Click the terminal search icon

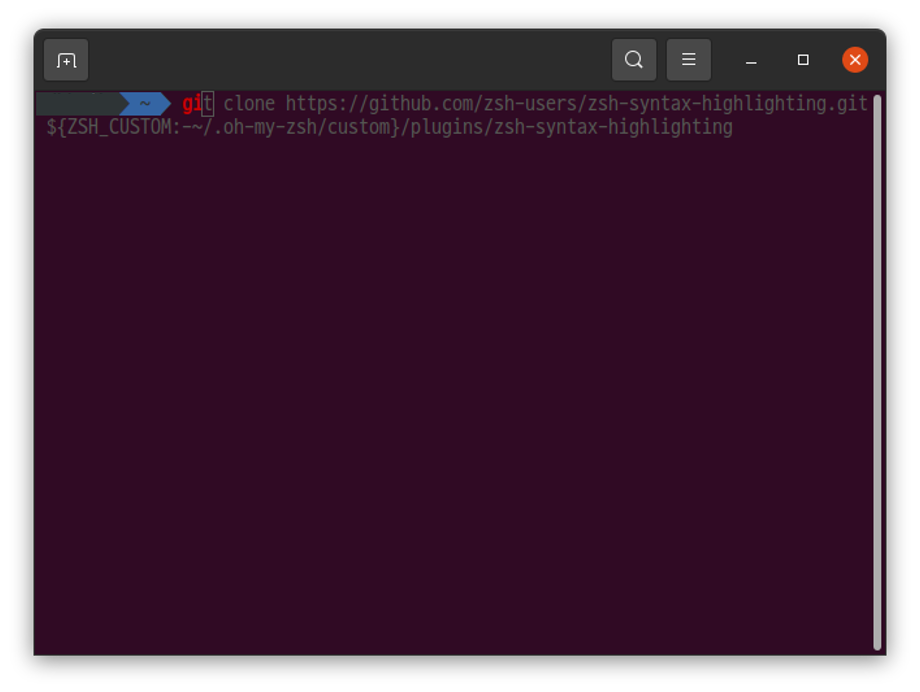[x=634, y=60]
